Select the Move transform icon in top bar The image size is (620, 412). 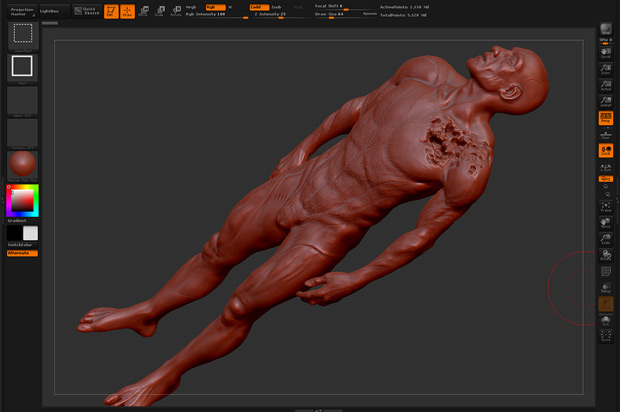pyautogui.click(x=144, y=11)
